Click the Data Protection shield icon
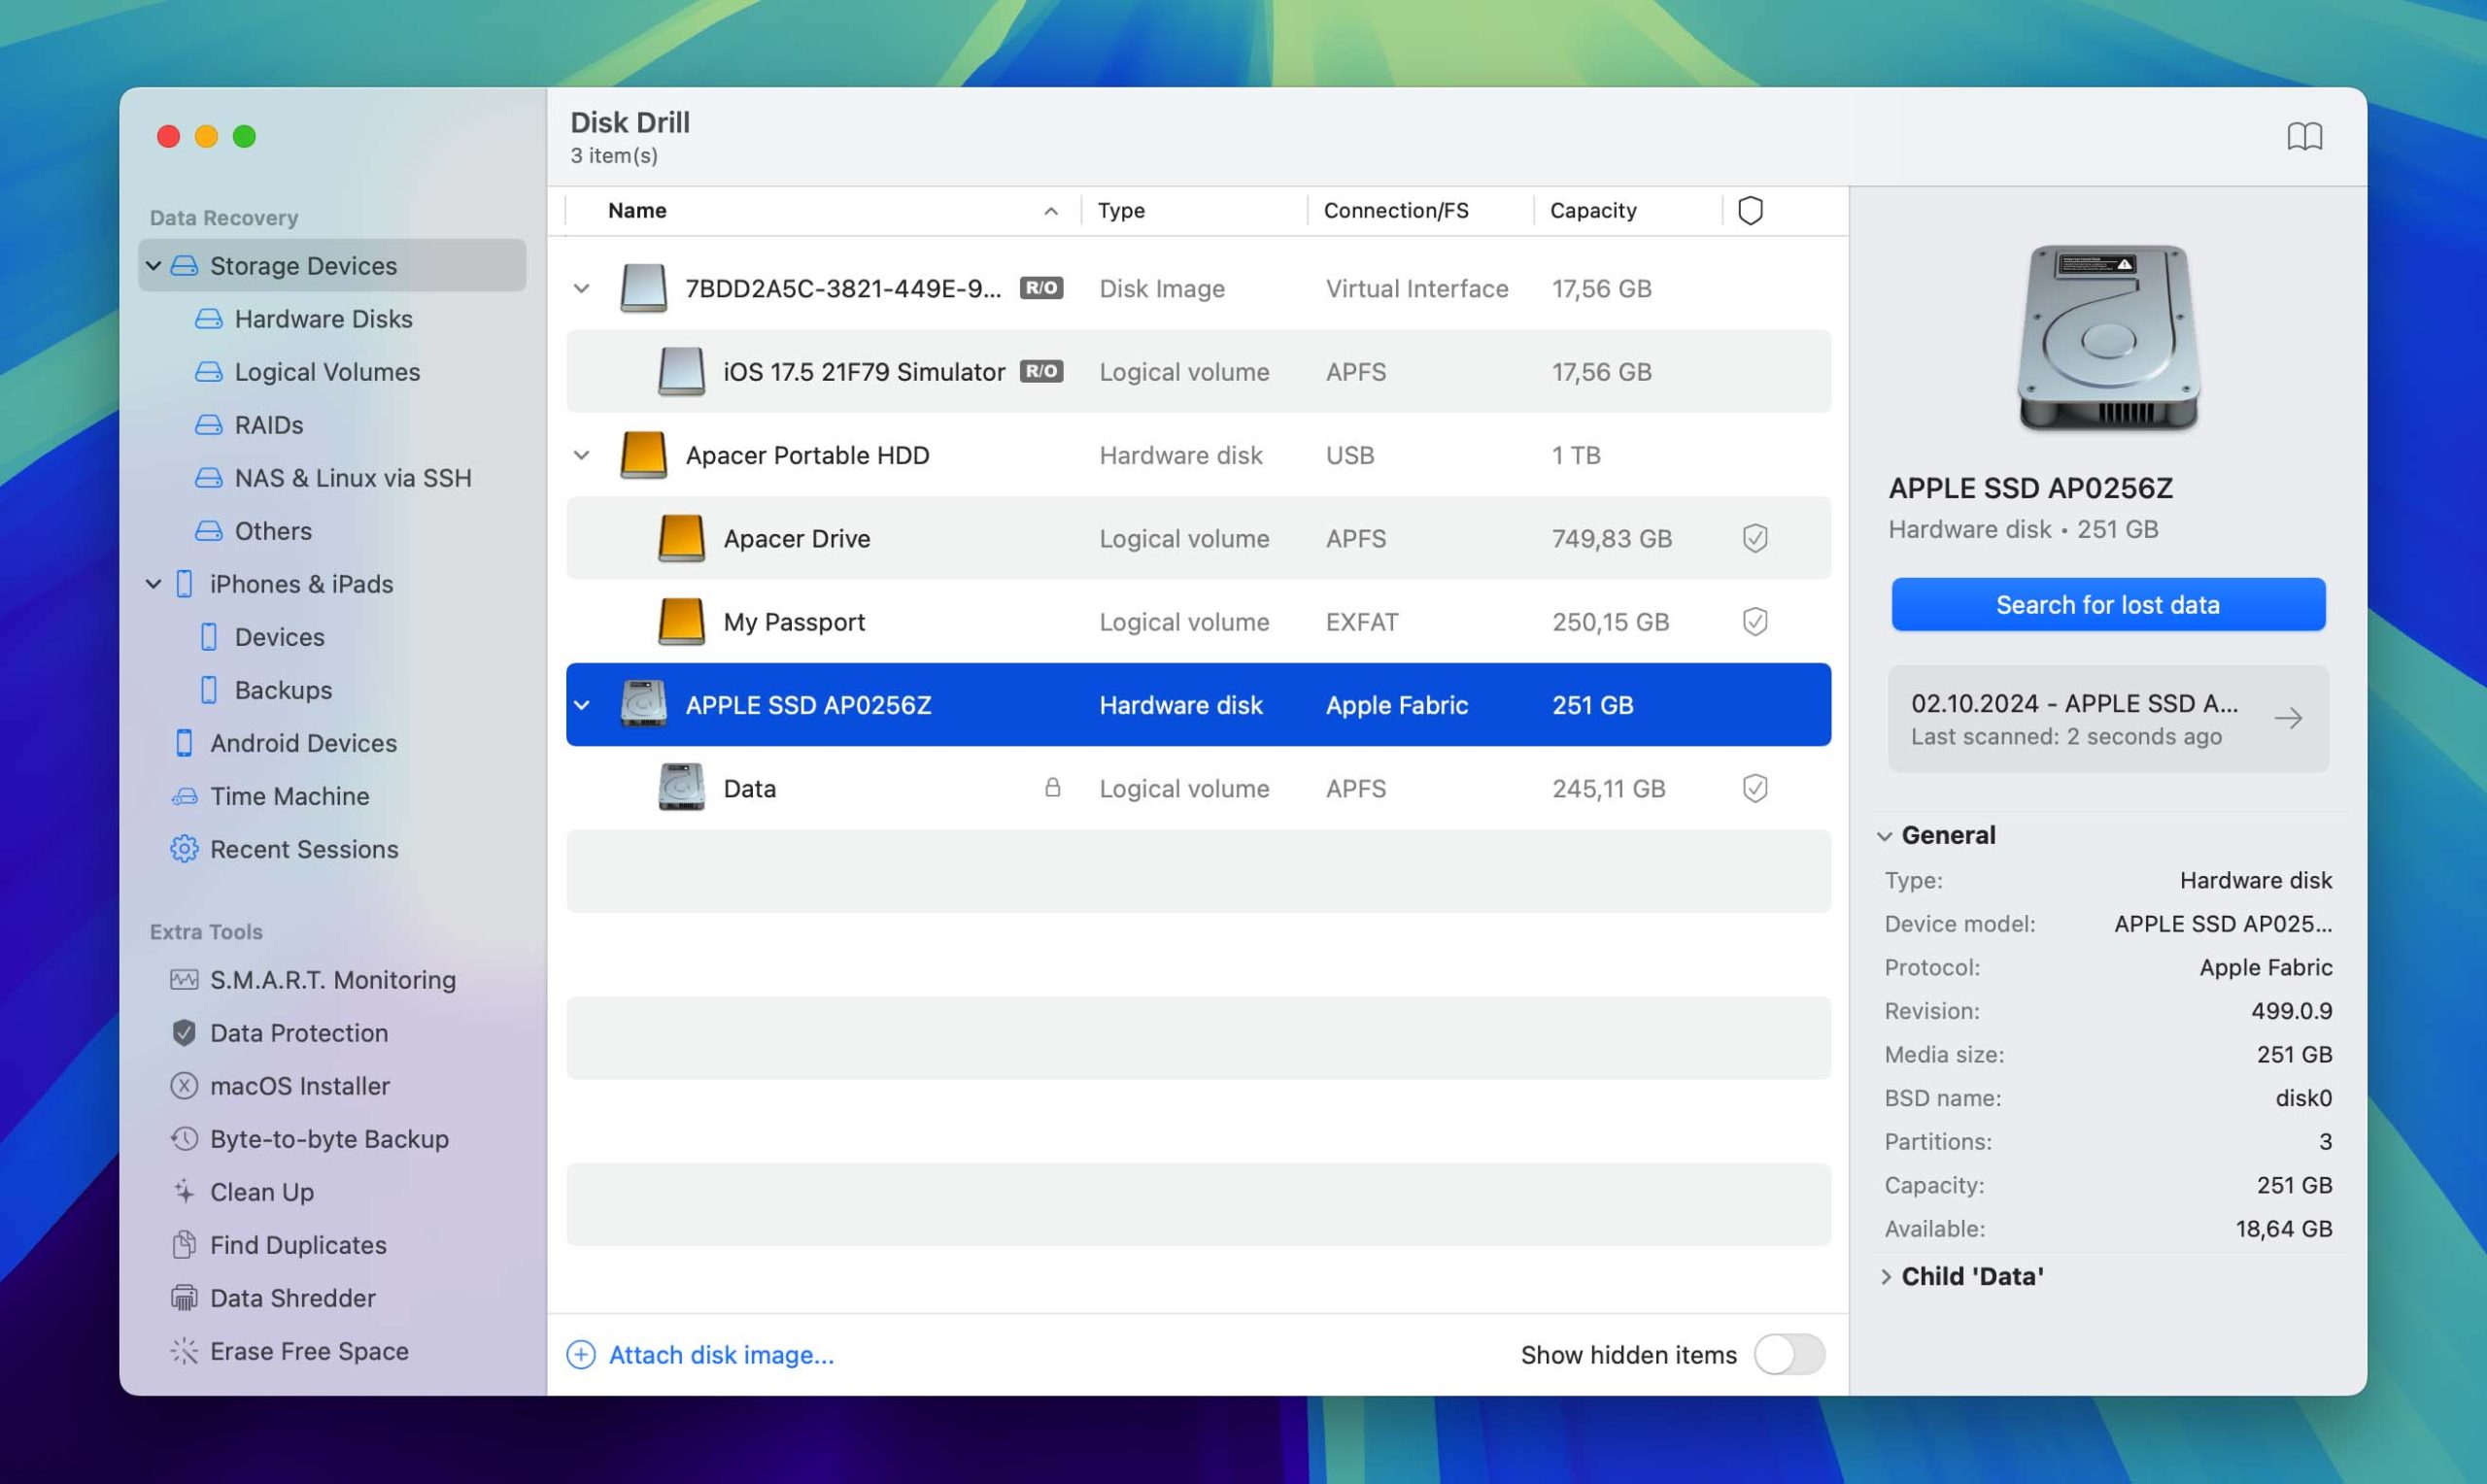 (184, 1033)
